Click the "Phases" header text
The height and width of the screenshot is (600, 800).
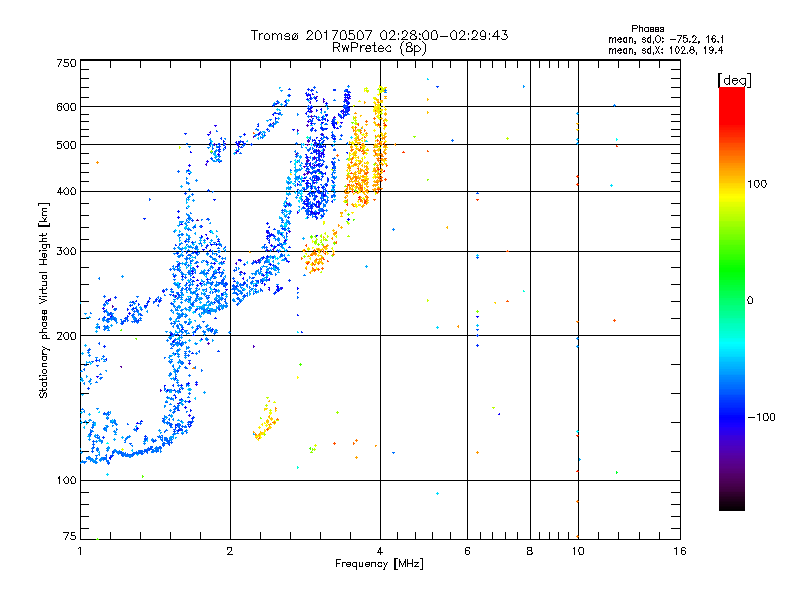point(648,29)
